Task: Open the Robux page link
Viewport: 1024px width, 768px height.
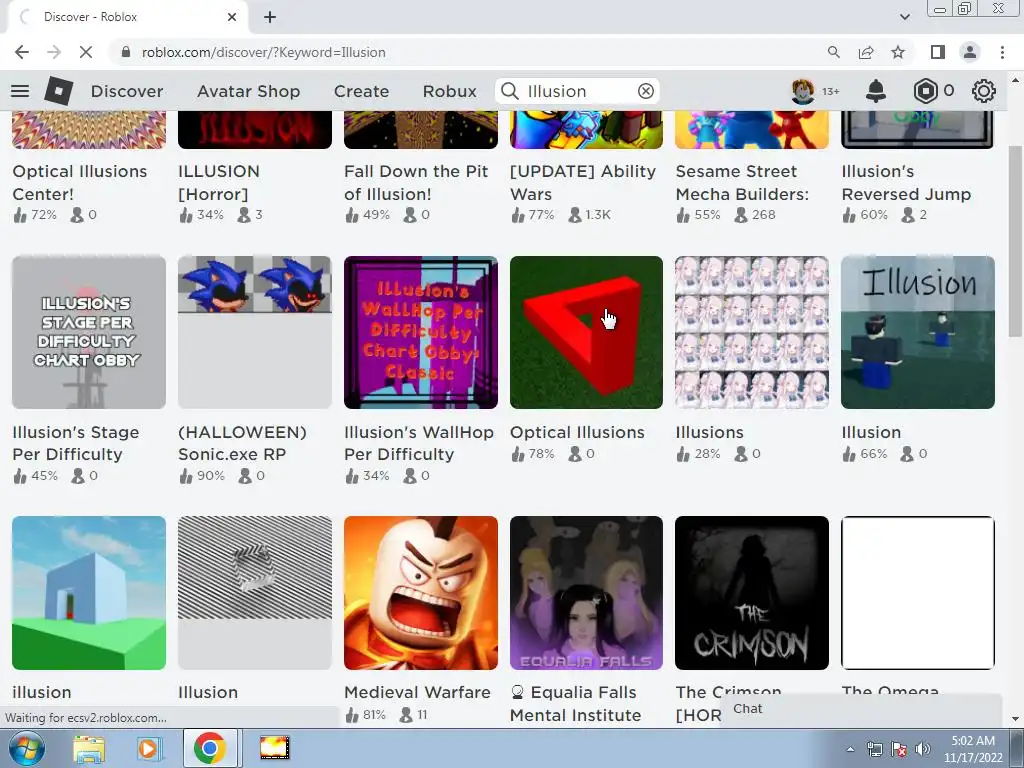Action: 449,91
